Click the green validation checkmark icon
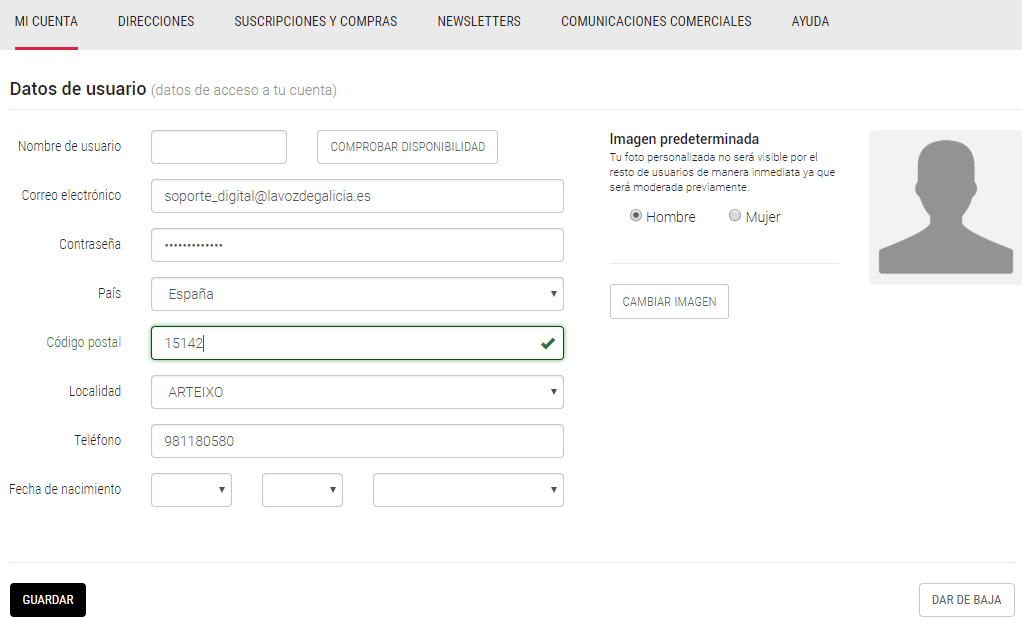Image resolution: width=1022 pixels, height=625 pixels. [x=548, y=343]
